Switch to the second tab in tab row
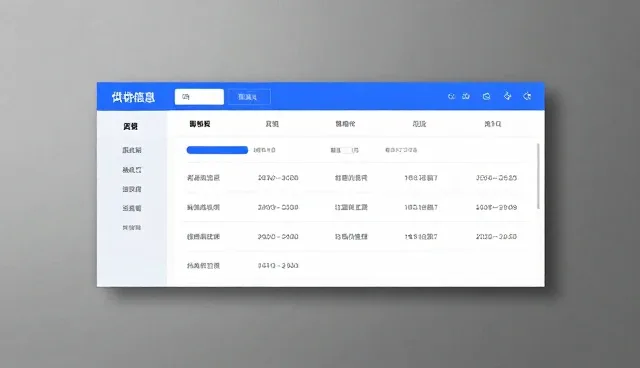Image resolution: width=640 pixels, height=368 pixels. (x=272, y=124)
